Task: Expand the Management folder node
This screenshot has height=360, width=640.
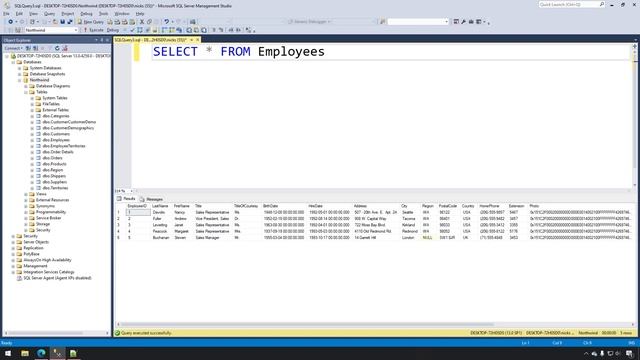Action: pyautogui.click(x=13, y=266)
